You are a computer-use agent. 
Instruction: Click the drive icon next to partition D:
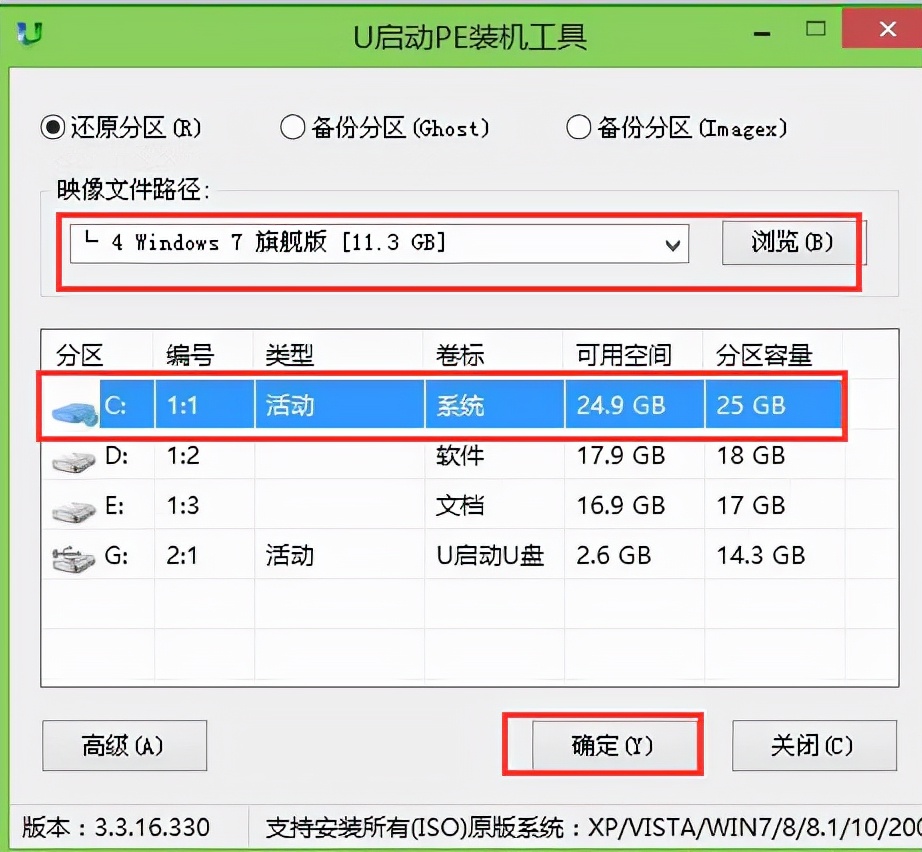click(72, 455)
